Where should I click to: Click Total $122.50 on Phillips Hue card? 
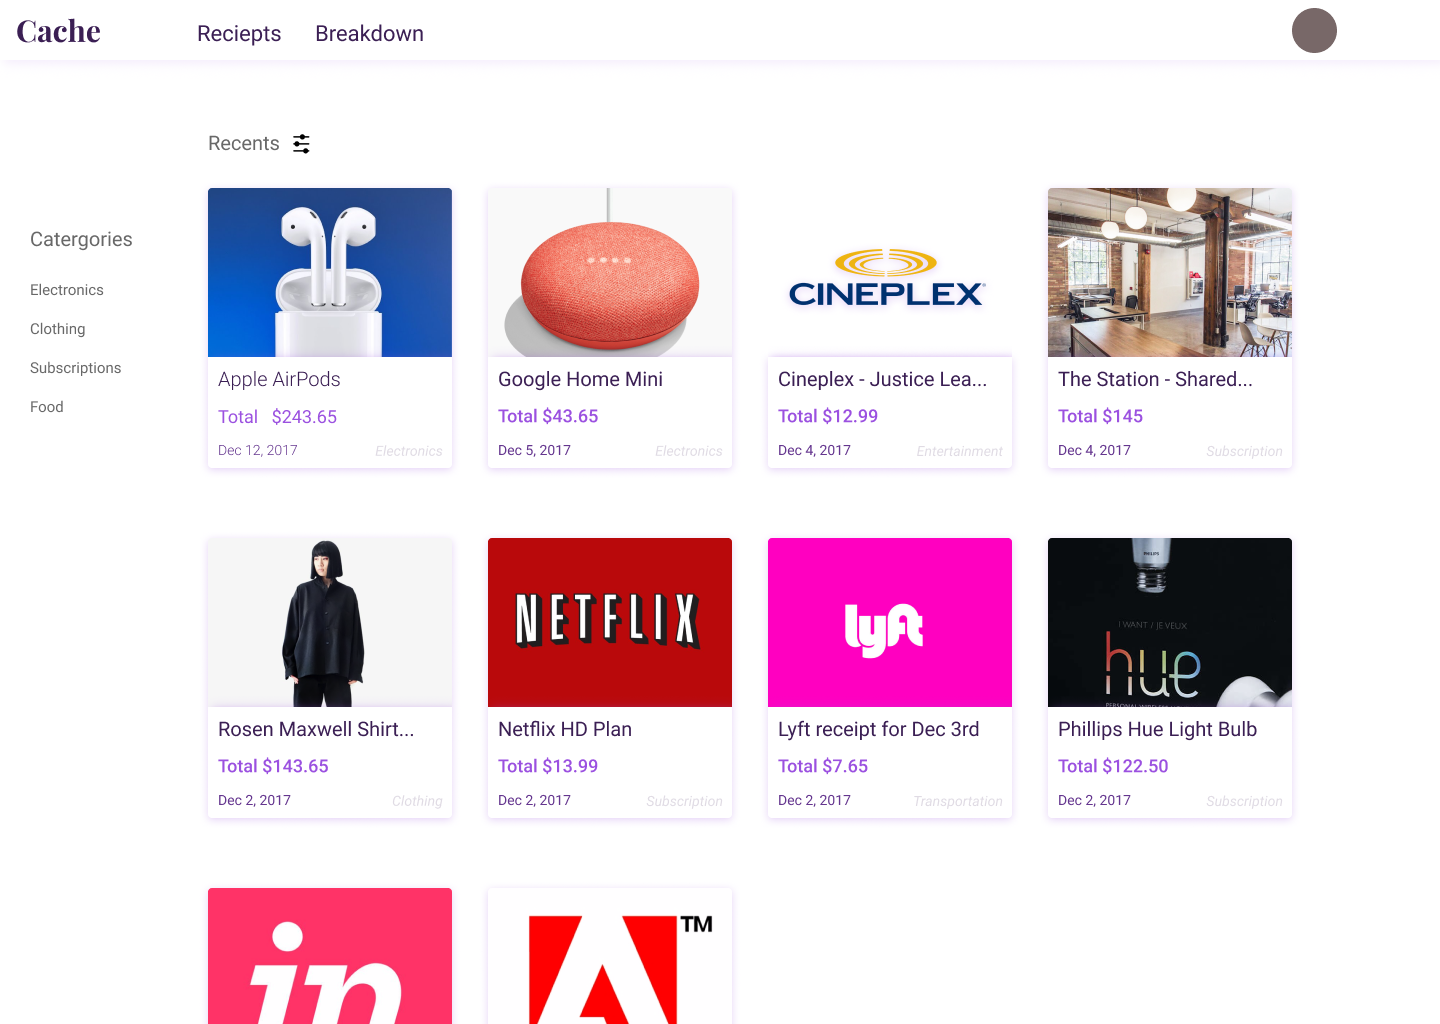pyautogui.click(x=1113, y=767)
